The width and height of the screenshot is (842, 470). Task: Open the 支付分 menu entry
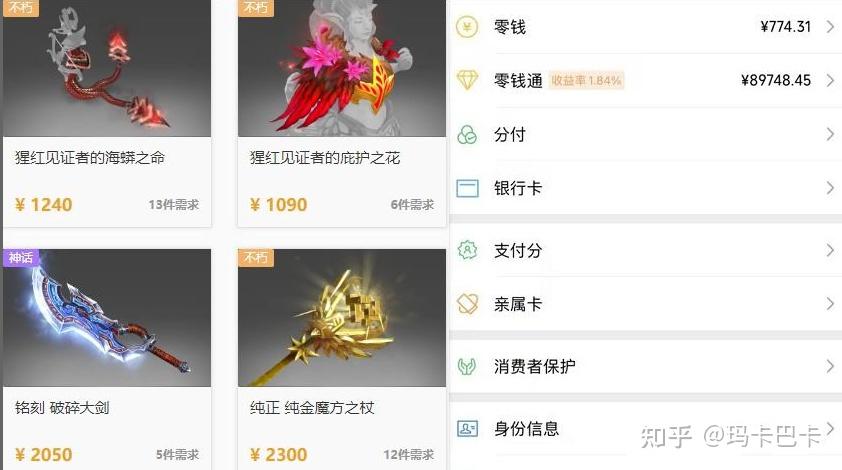[645, 250]
